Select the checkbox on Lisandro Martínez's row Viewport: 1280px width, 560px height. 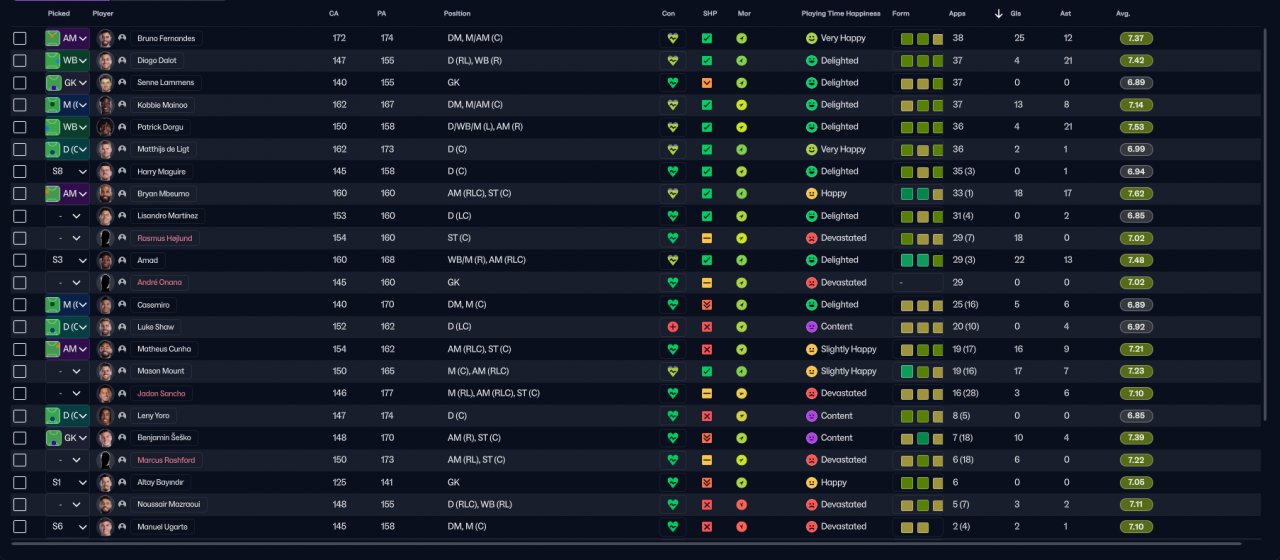coord(20,216)
